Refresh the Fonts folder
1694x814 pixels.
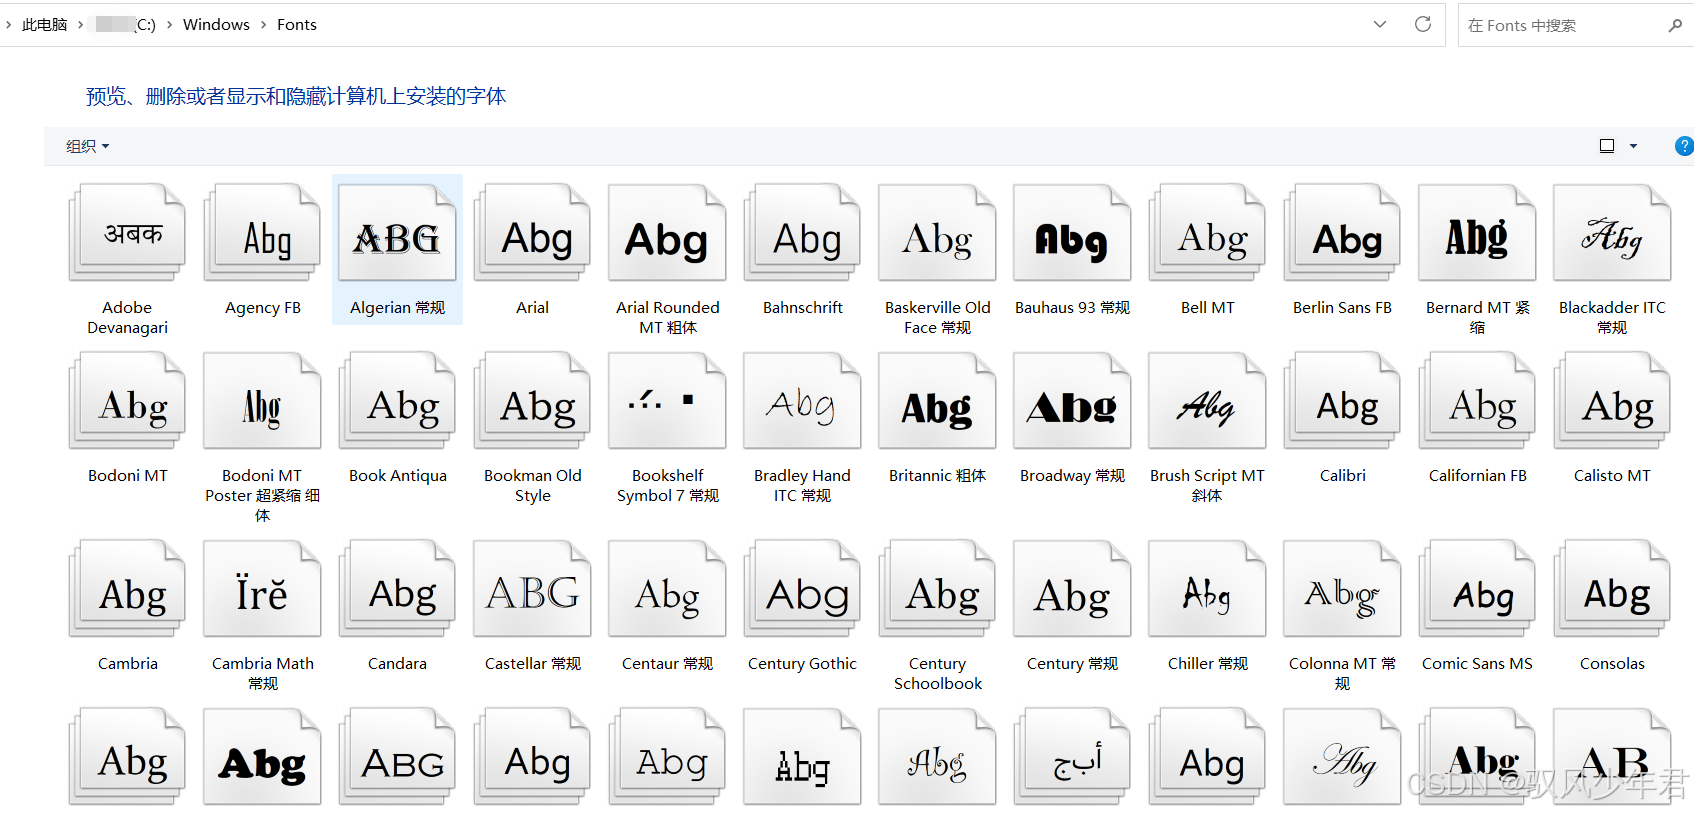1423,24
